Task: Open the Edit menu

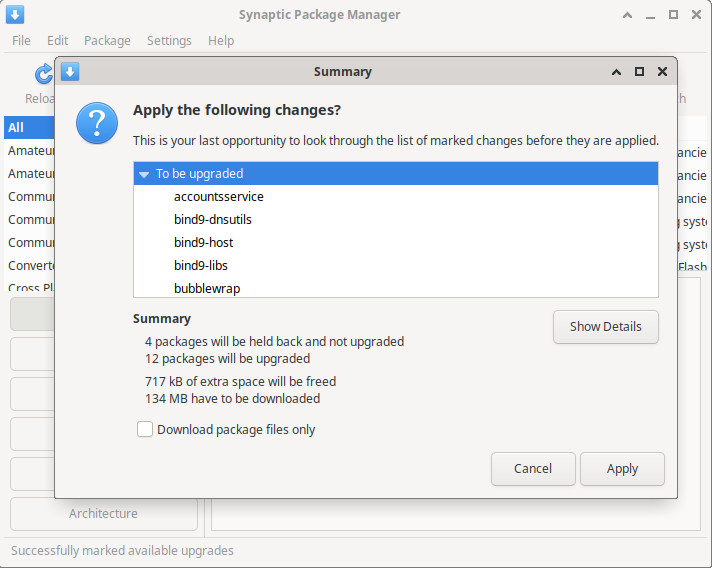Action: click(57, 40)
